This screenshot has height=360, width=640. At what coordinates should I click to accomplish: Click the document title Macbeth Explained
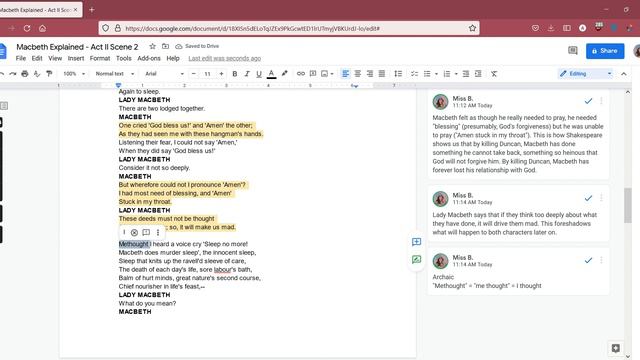click(77, 47)
